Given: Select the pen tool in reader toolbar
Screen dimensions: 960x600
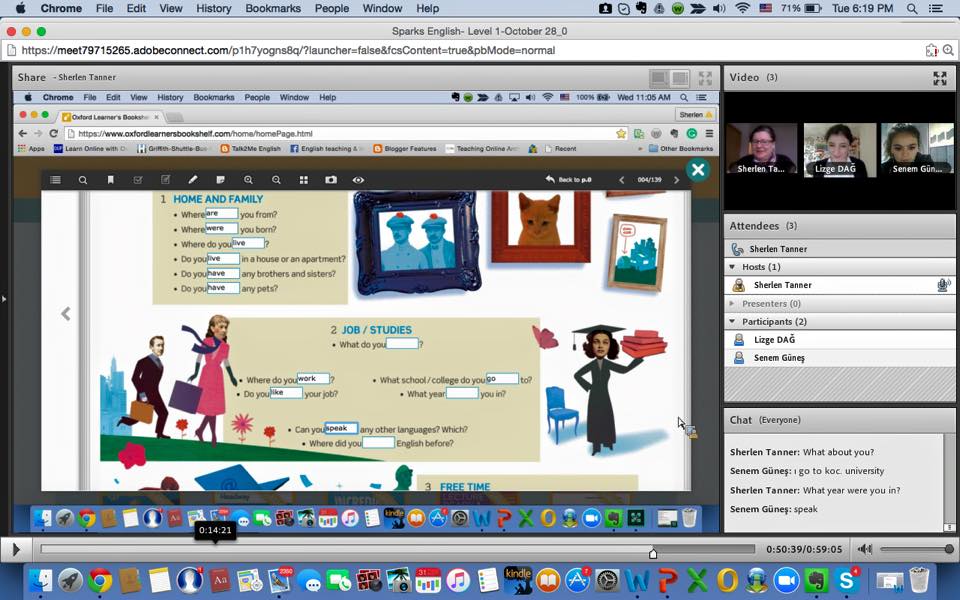Looking at the screenshot, I should pyautogui.click(x=193, y=180).
